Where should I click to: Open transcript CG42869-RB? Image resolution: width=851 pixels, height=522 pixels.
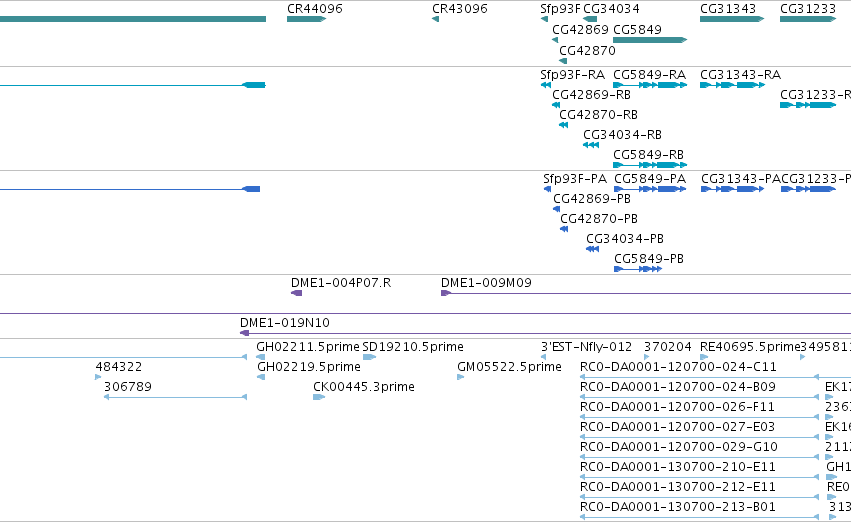point(591,94)
